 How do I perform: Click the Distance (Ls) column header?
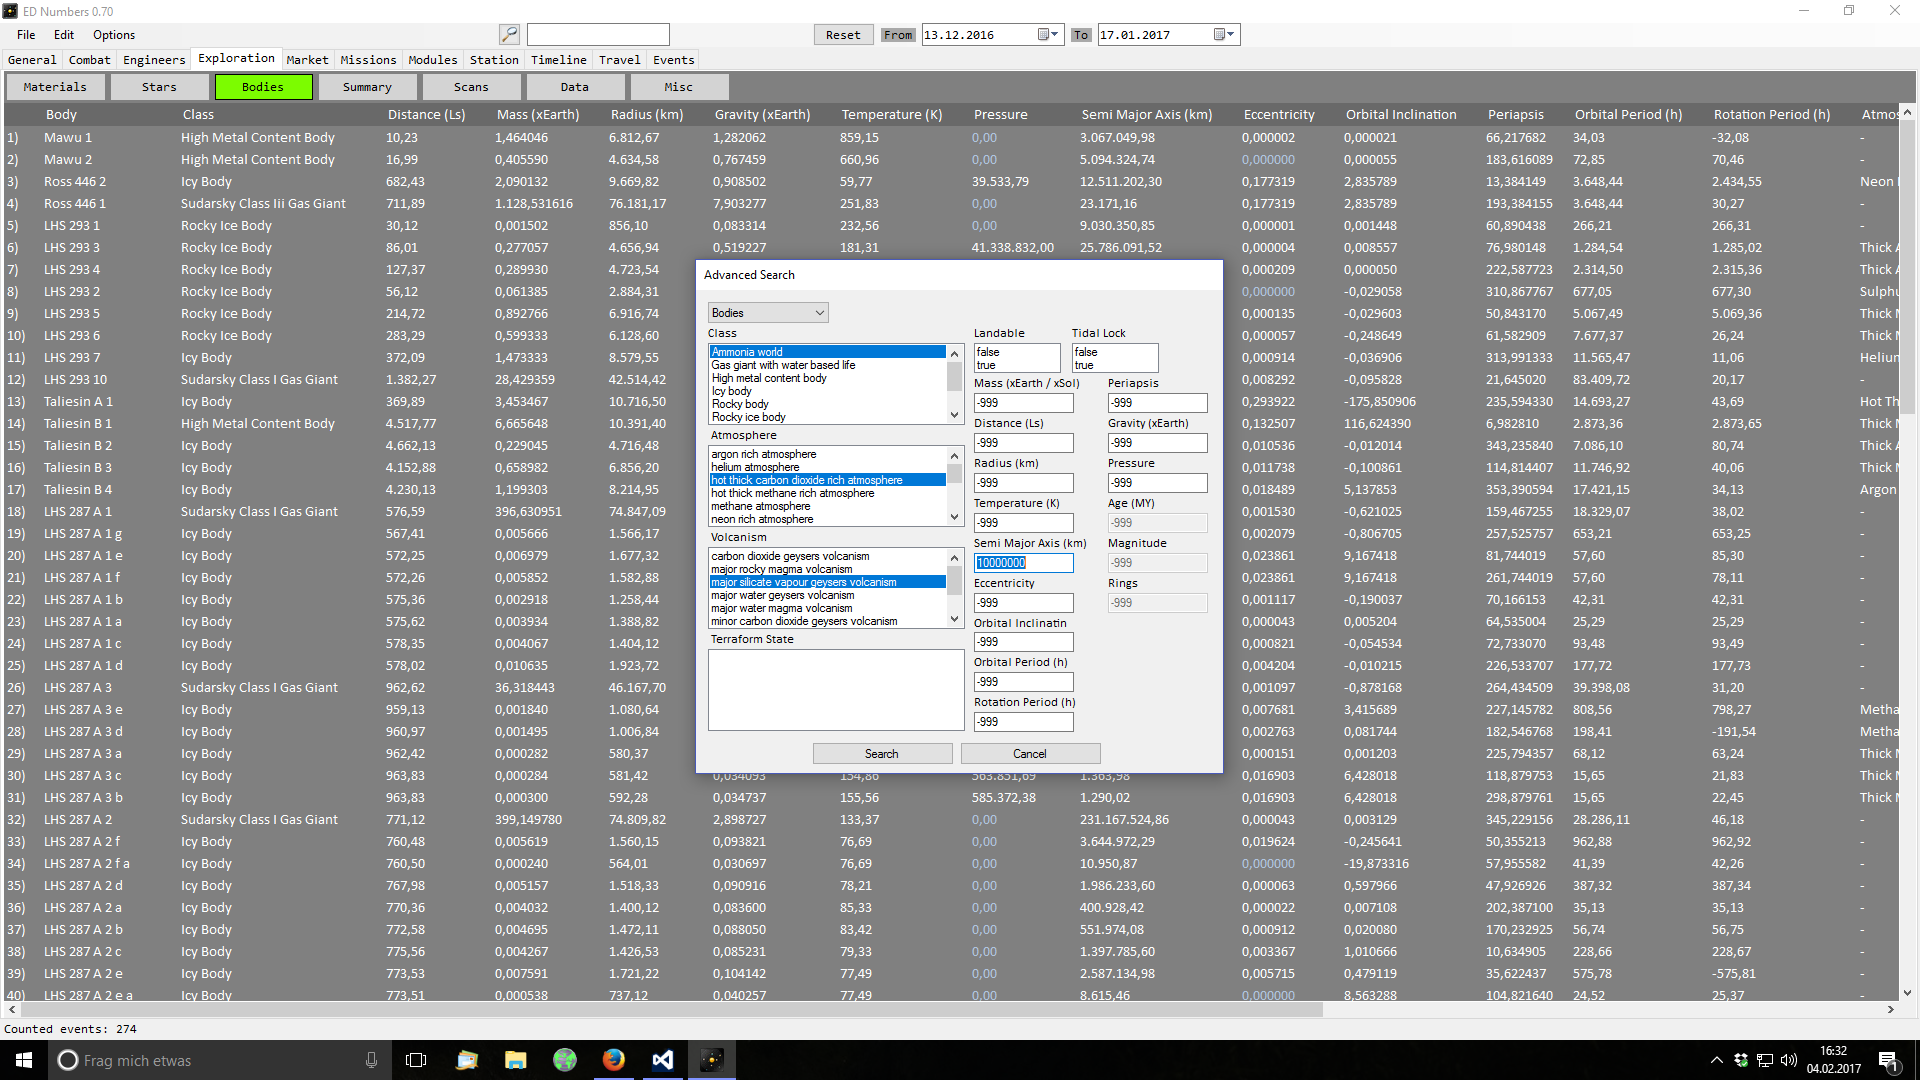click(427, 115)
